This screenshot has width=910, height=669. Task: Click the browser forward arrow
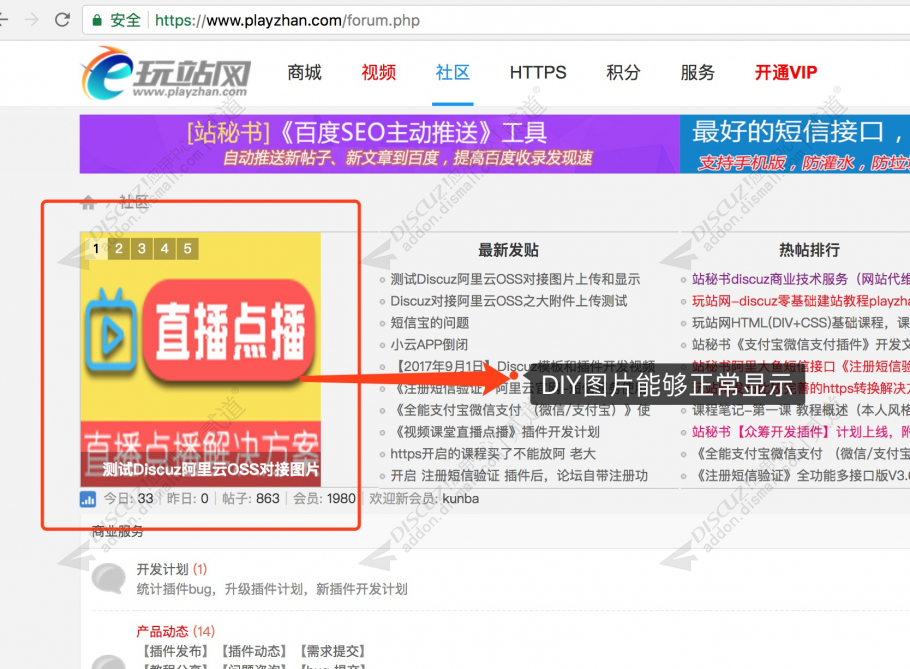[x=32, y=20]
